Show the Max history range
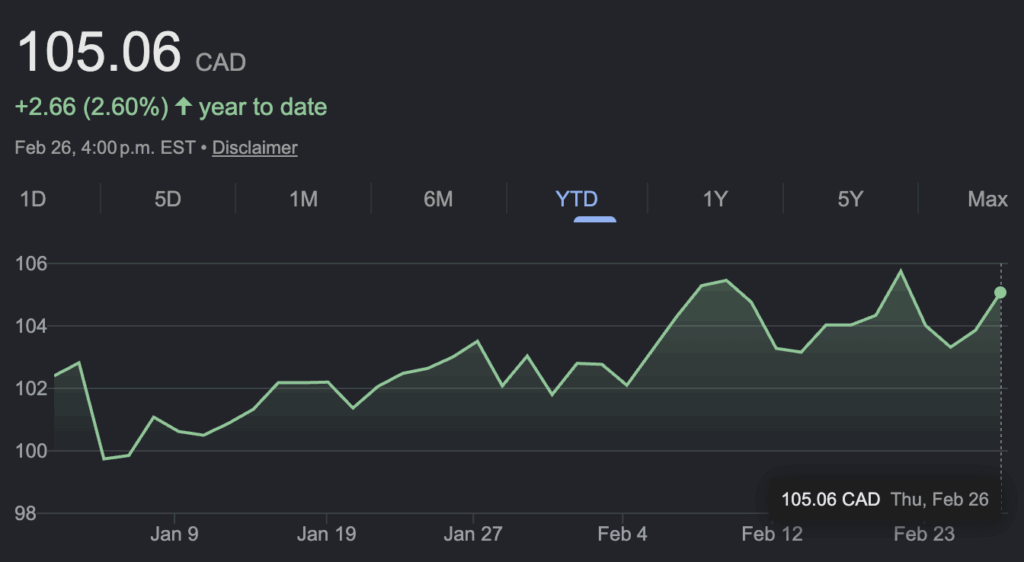 coord(987,199)
